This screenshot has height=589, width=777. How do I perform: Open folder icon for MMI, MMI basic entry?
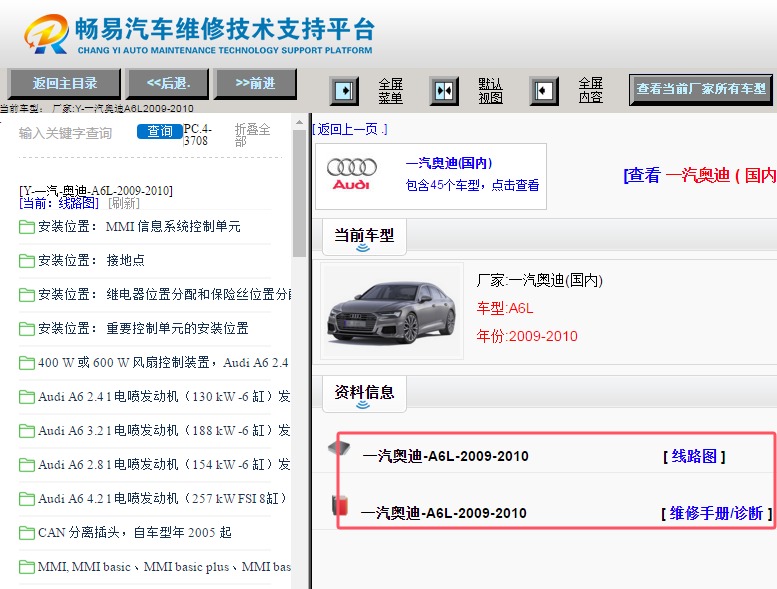[26, 567]
